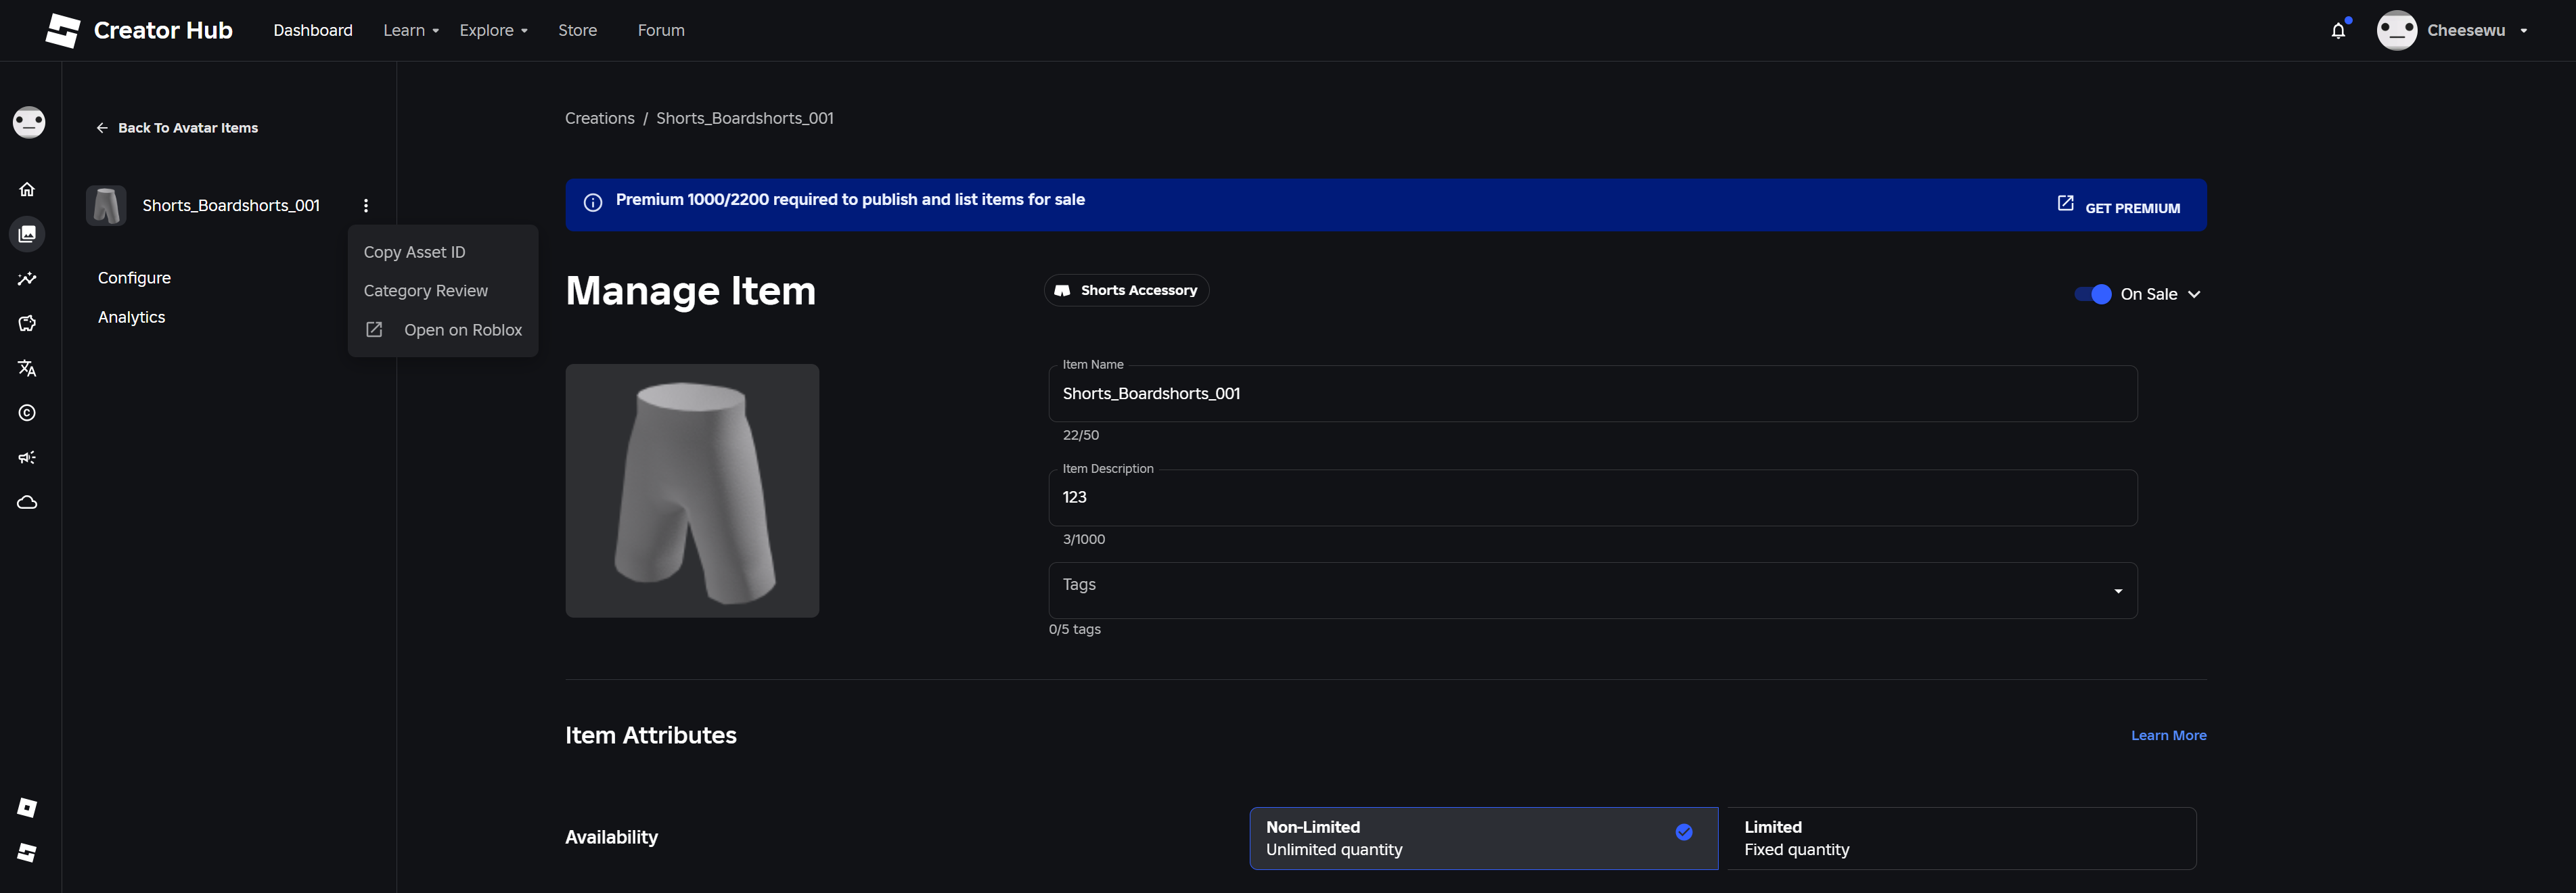The height and width of the screenshot is (893, 2576).
Task: Choose Copy Asset ID from the menu
Action: (x=414, y=252)
